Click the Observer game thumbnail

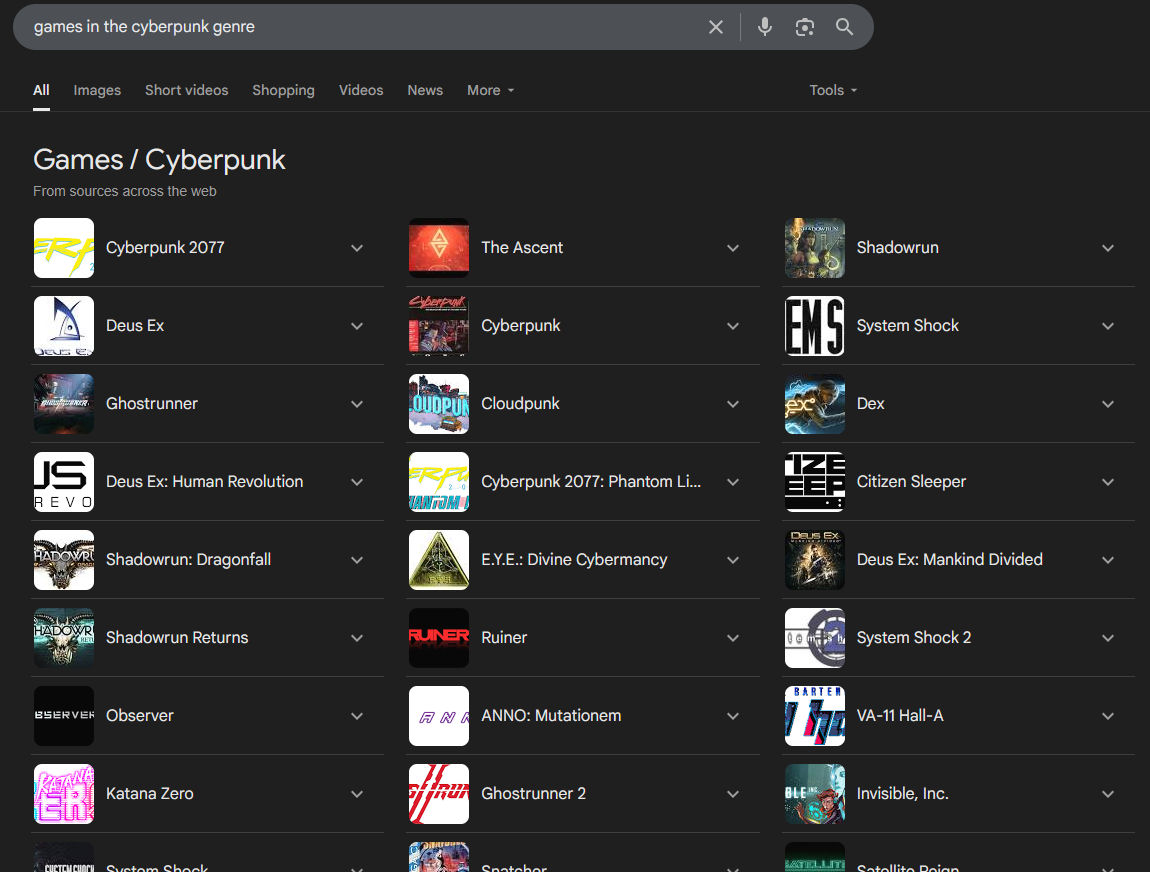64,716
